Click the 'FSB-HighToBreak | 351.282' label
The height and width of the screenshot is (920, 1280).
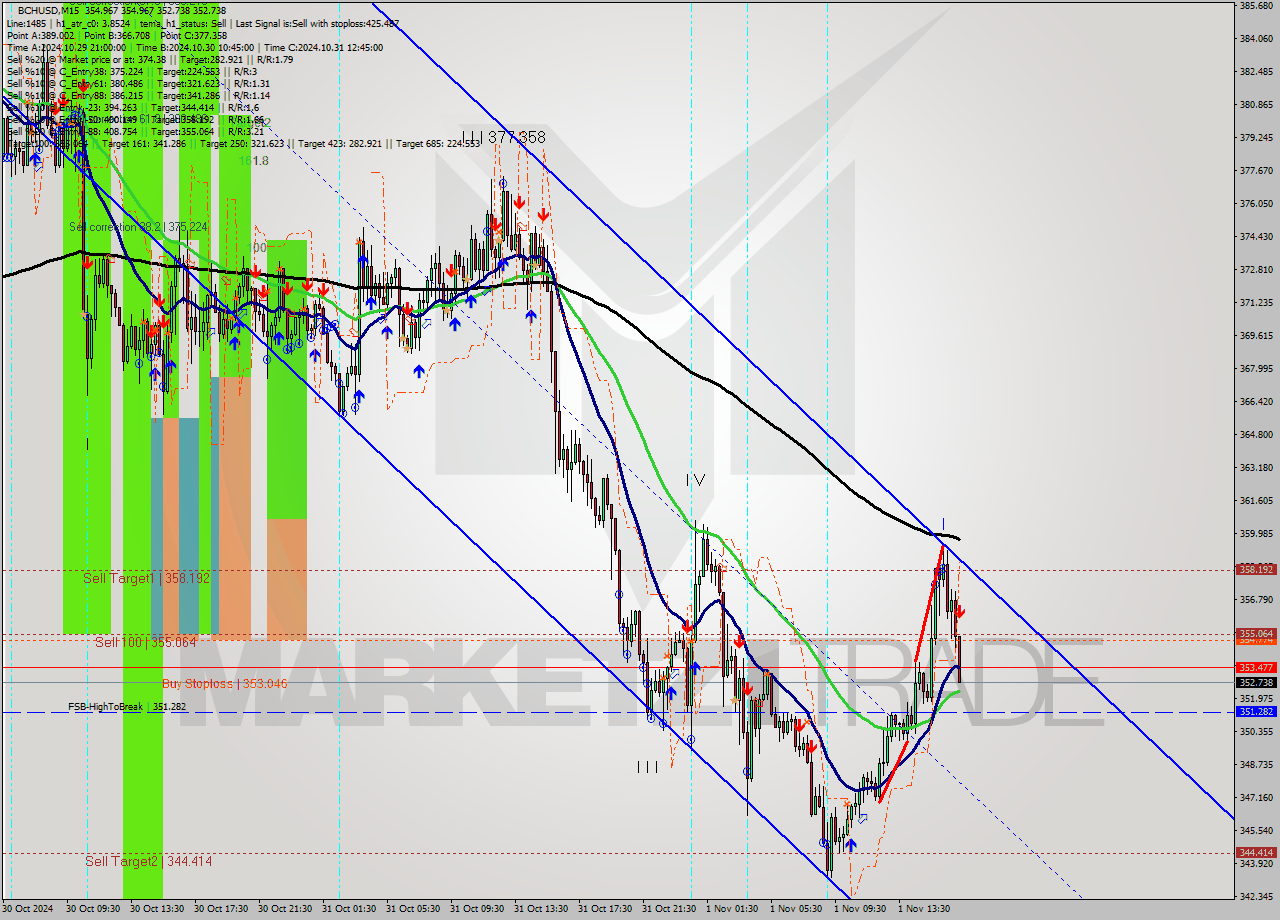point(128,706)
